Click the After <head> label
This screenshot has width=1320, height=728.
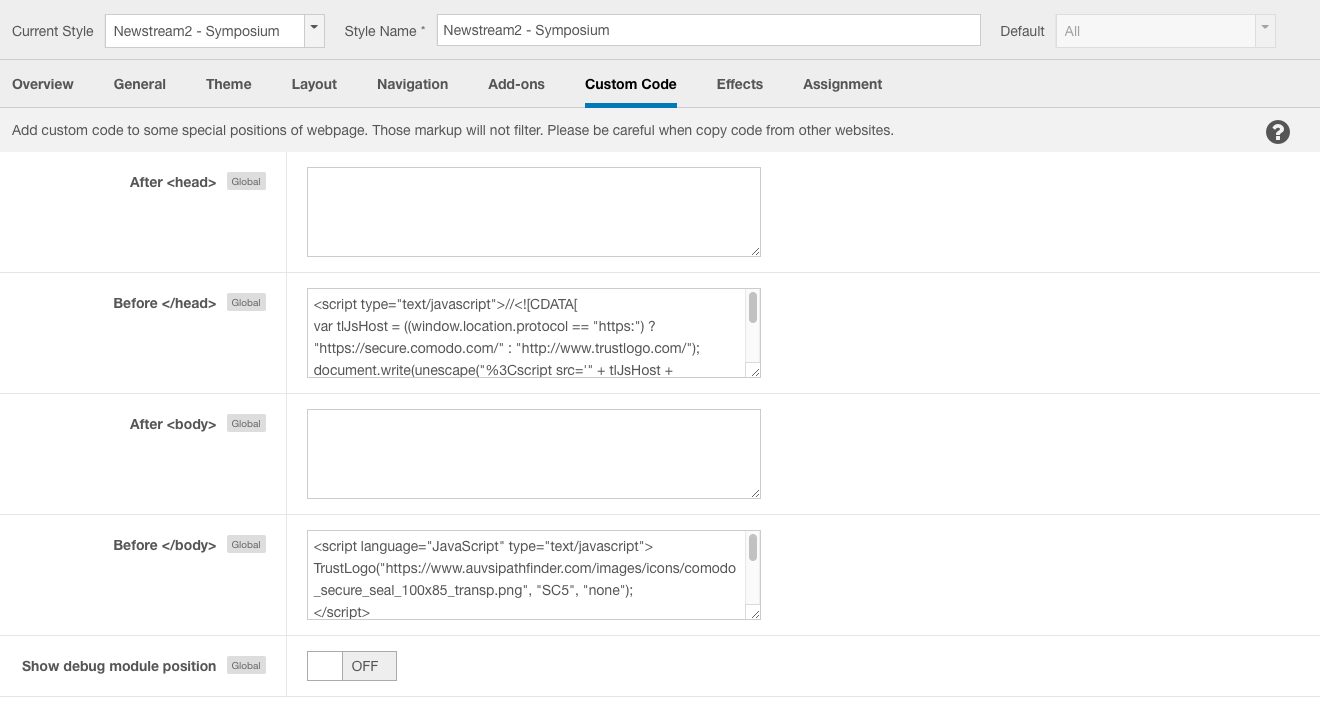pos(173,182)
